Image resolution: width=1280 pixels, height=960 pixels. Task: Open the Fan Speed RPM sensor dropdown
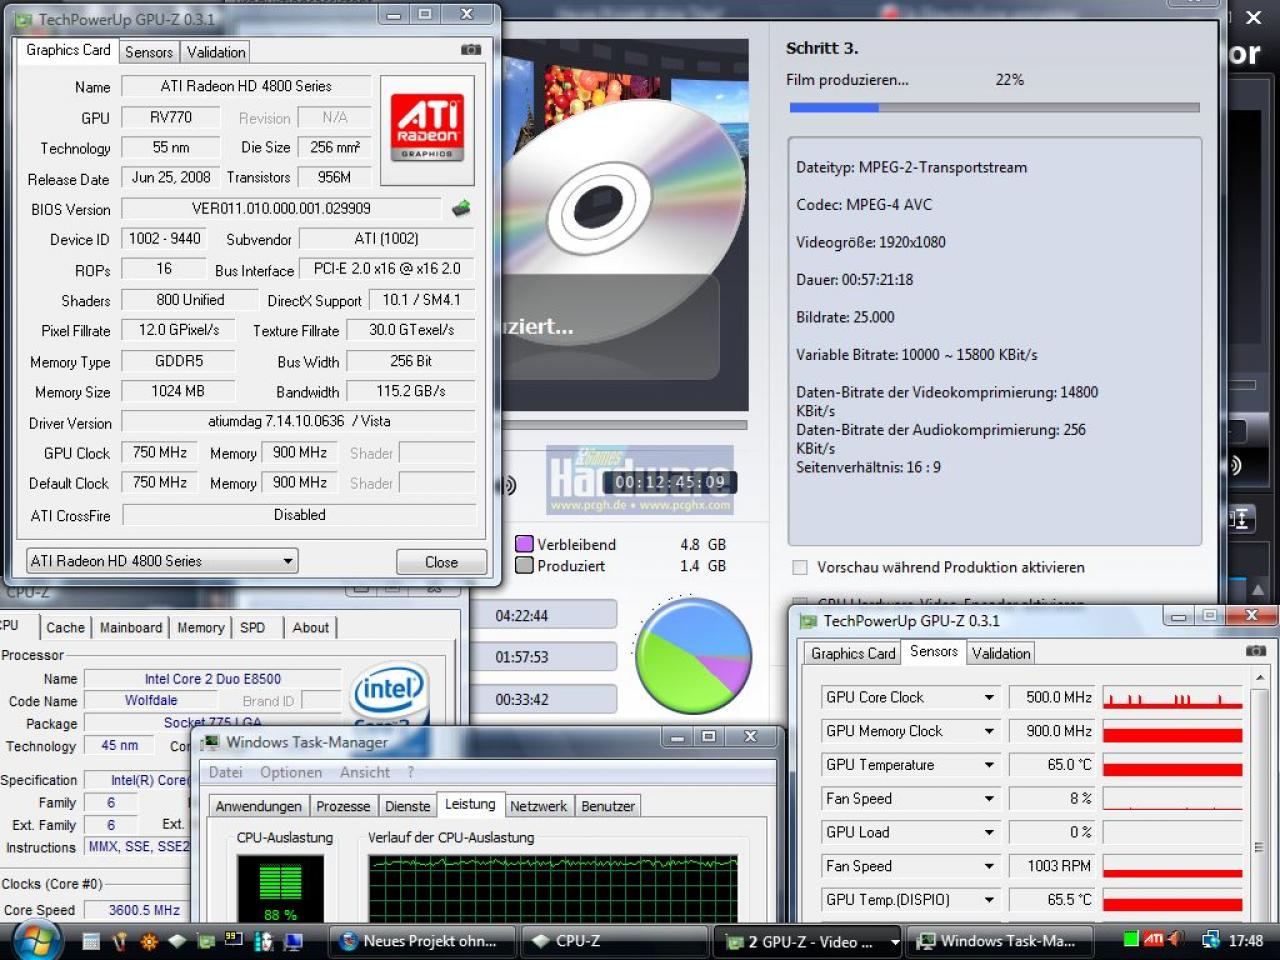(x=989, y=867)
